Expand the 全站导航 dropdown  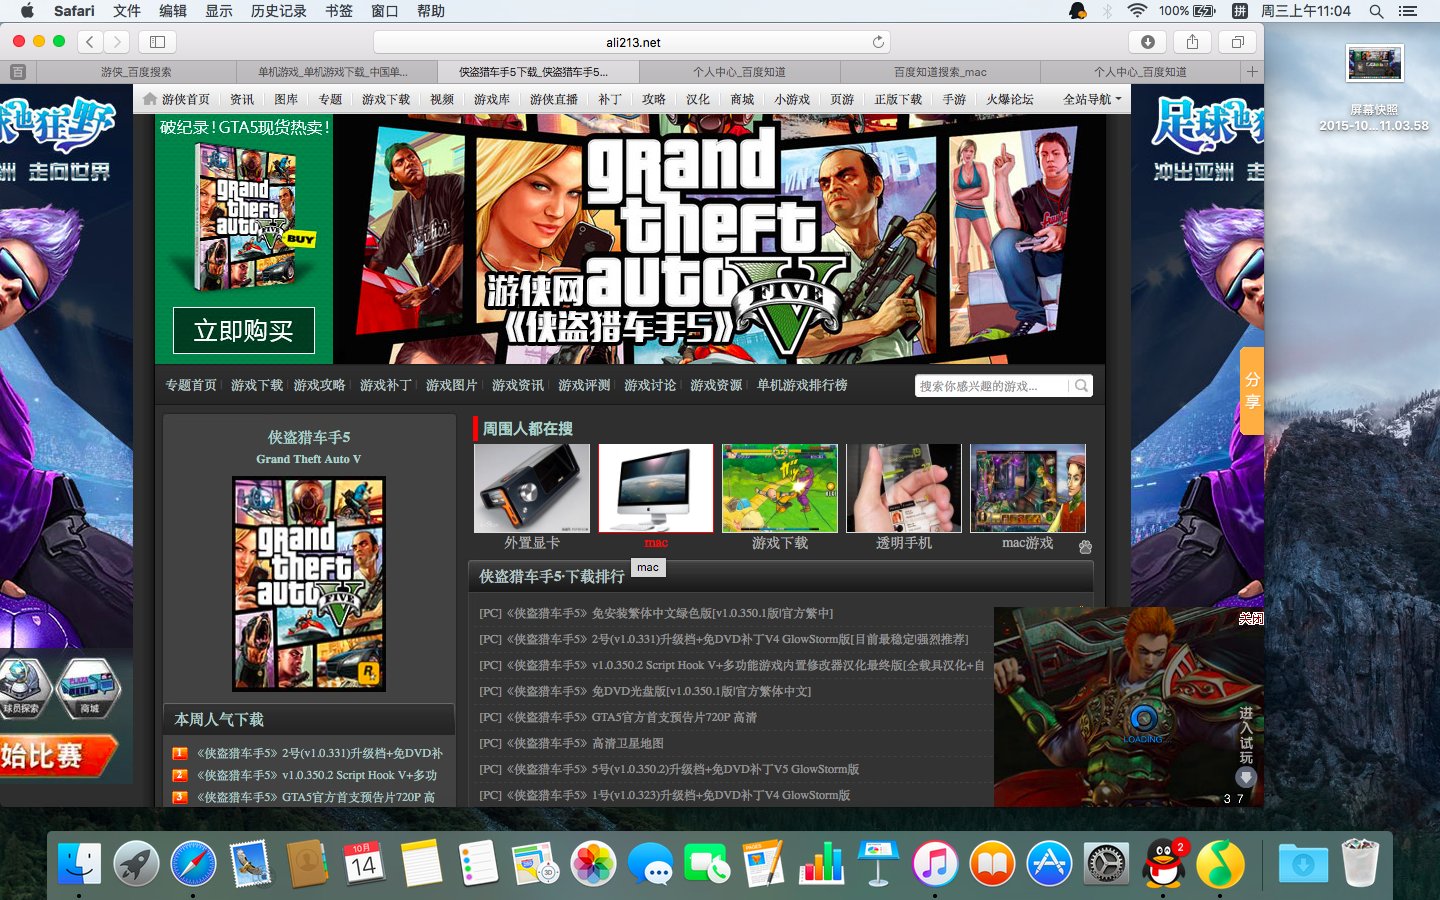tap(1092, 99)
